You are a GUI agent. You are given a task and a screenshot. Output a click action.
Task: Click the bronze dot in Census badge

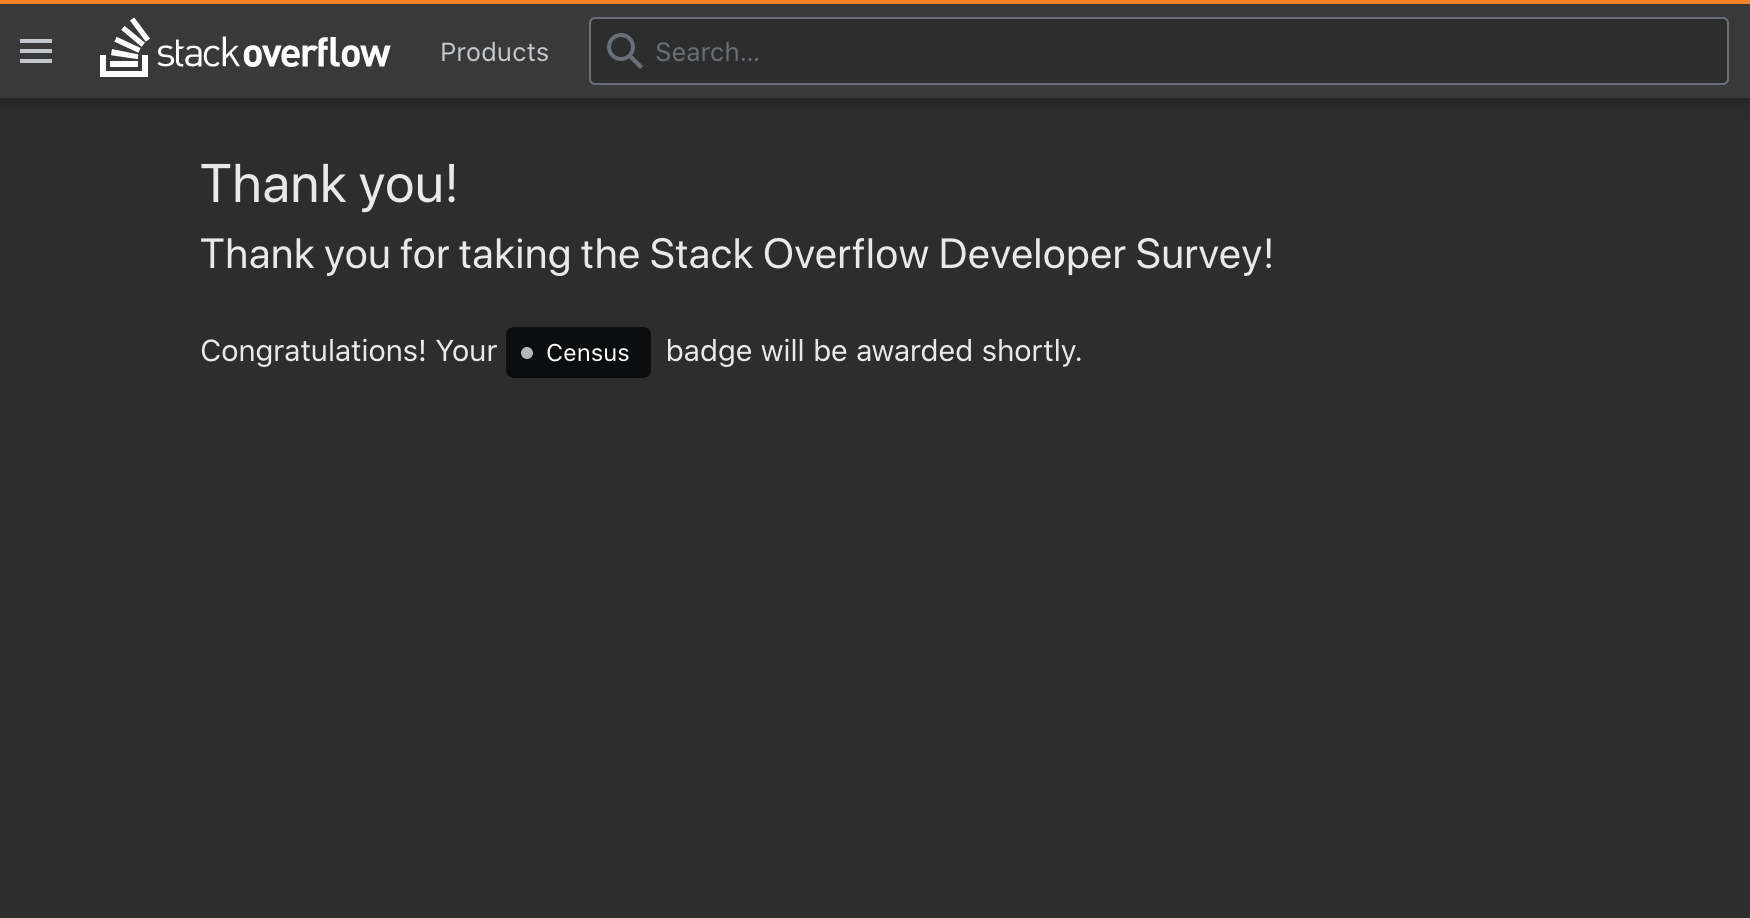coord(527,353)
